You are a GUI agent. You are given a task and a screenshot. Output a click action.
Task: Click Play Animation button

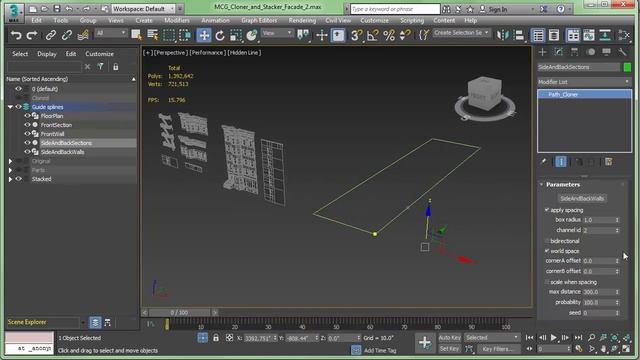[553, 338]
